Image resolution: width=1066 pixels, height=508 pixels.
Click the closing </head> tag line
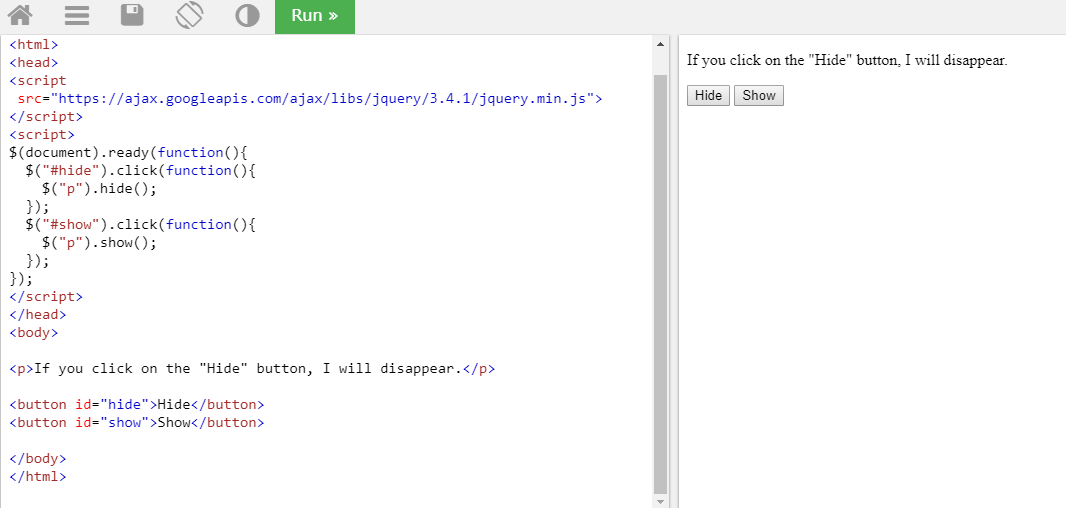click(38, 315)
